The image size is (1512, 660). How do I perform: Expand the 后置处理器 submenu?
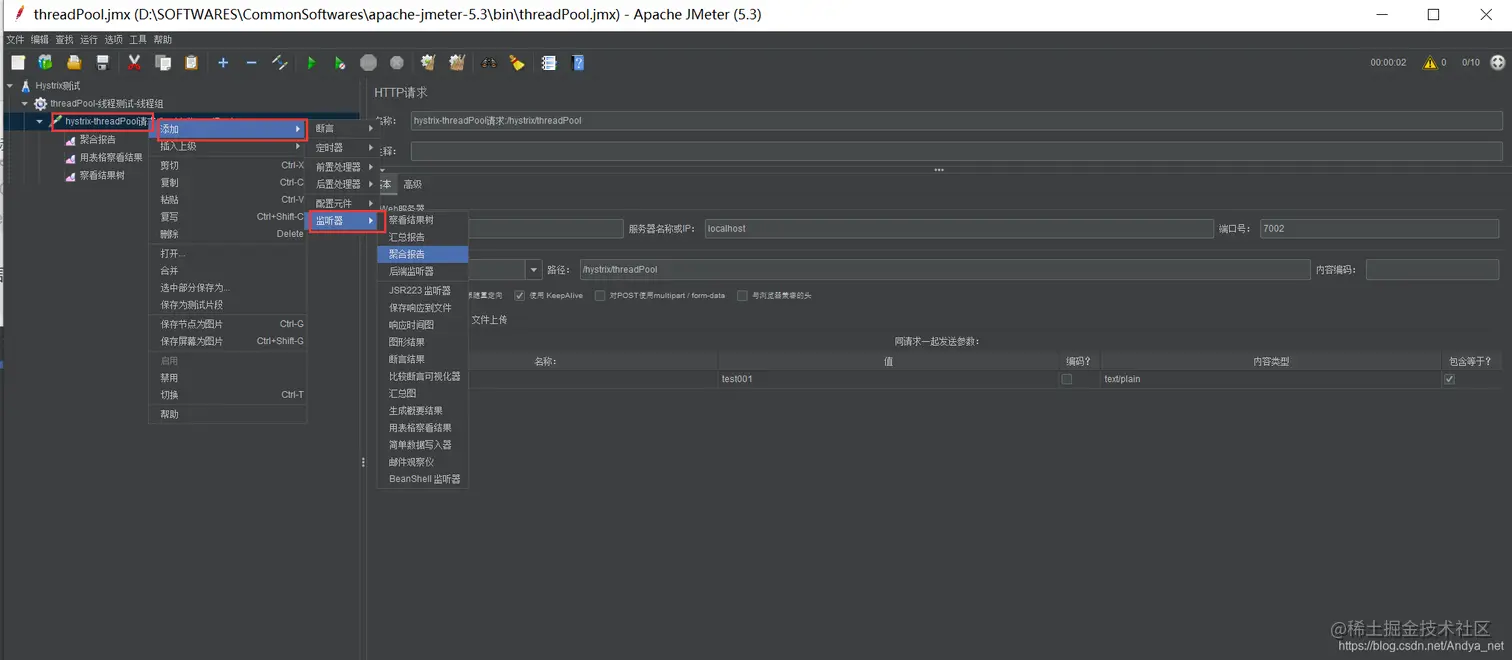pyautogui.click(x=343, y=185)
